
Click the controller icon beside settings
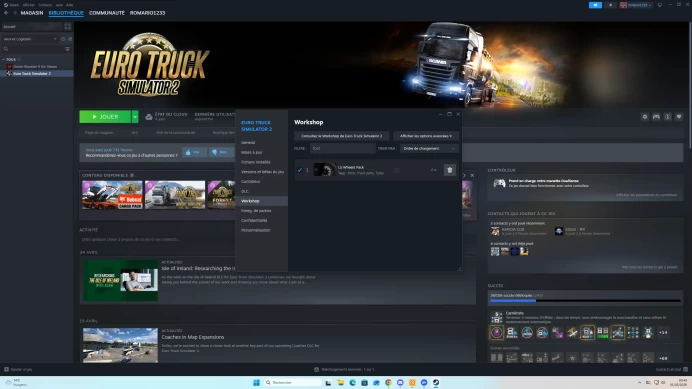(656, 117)
